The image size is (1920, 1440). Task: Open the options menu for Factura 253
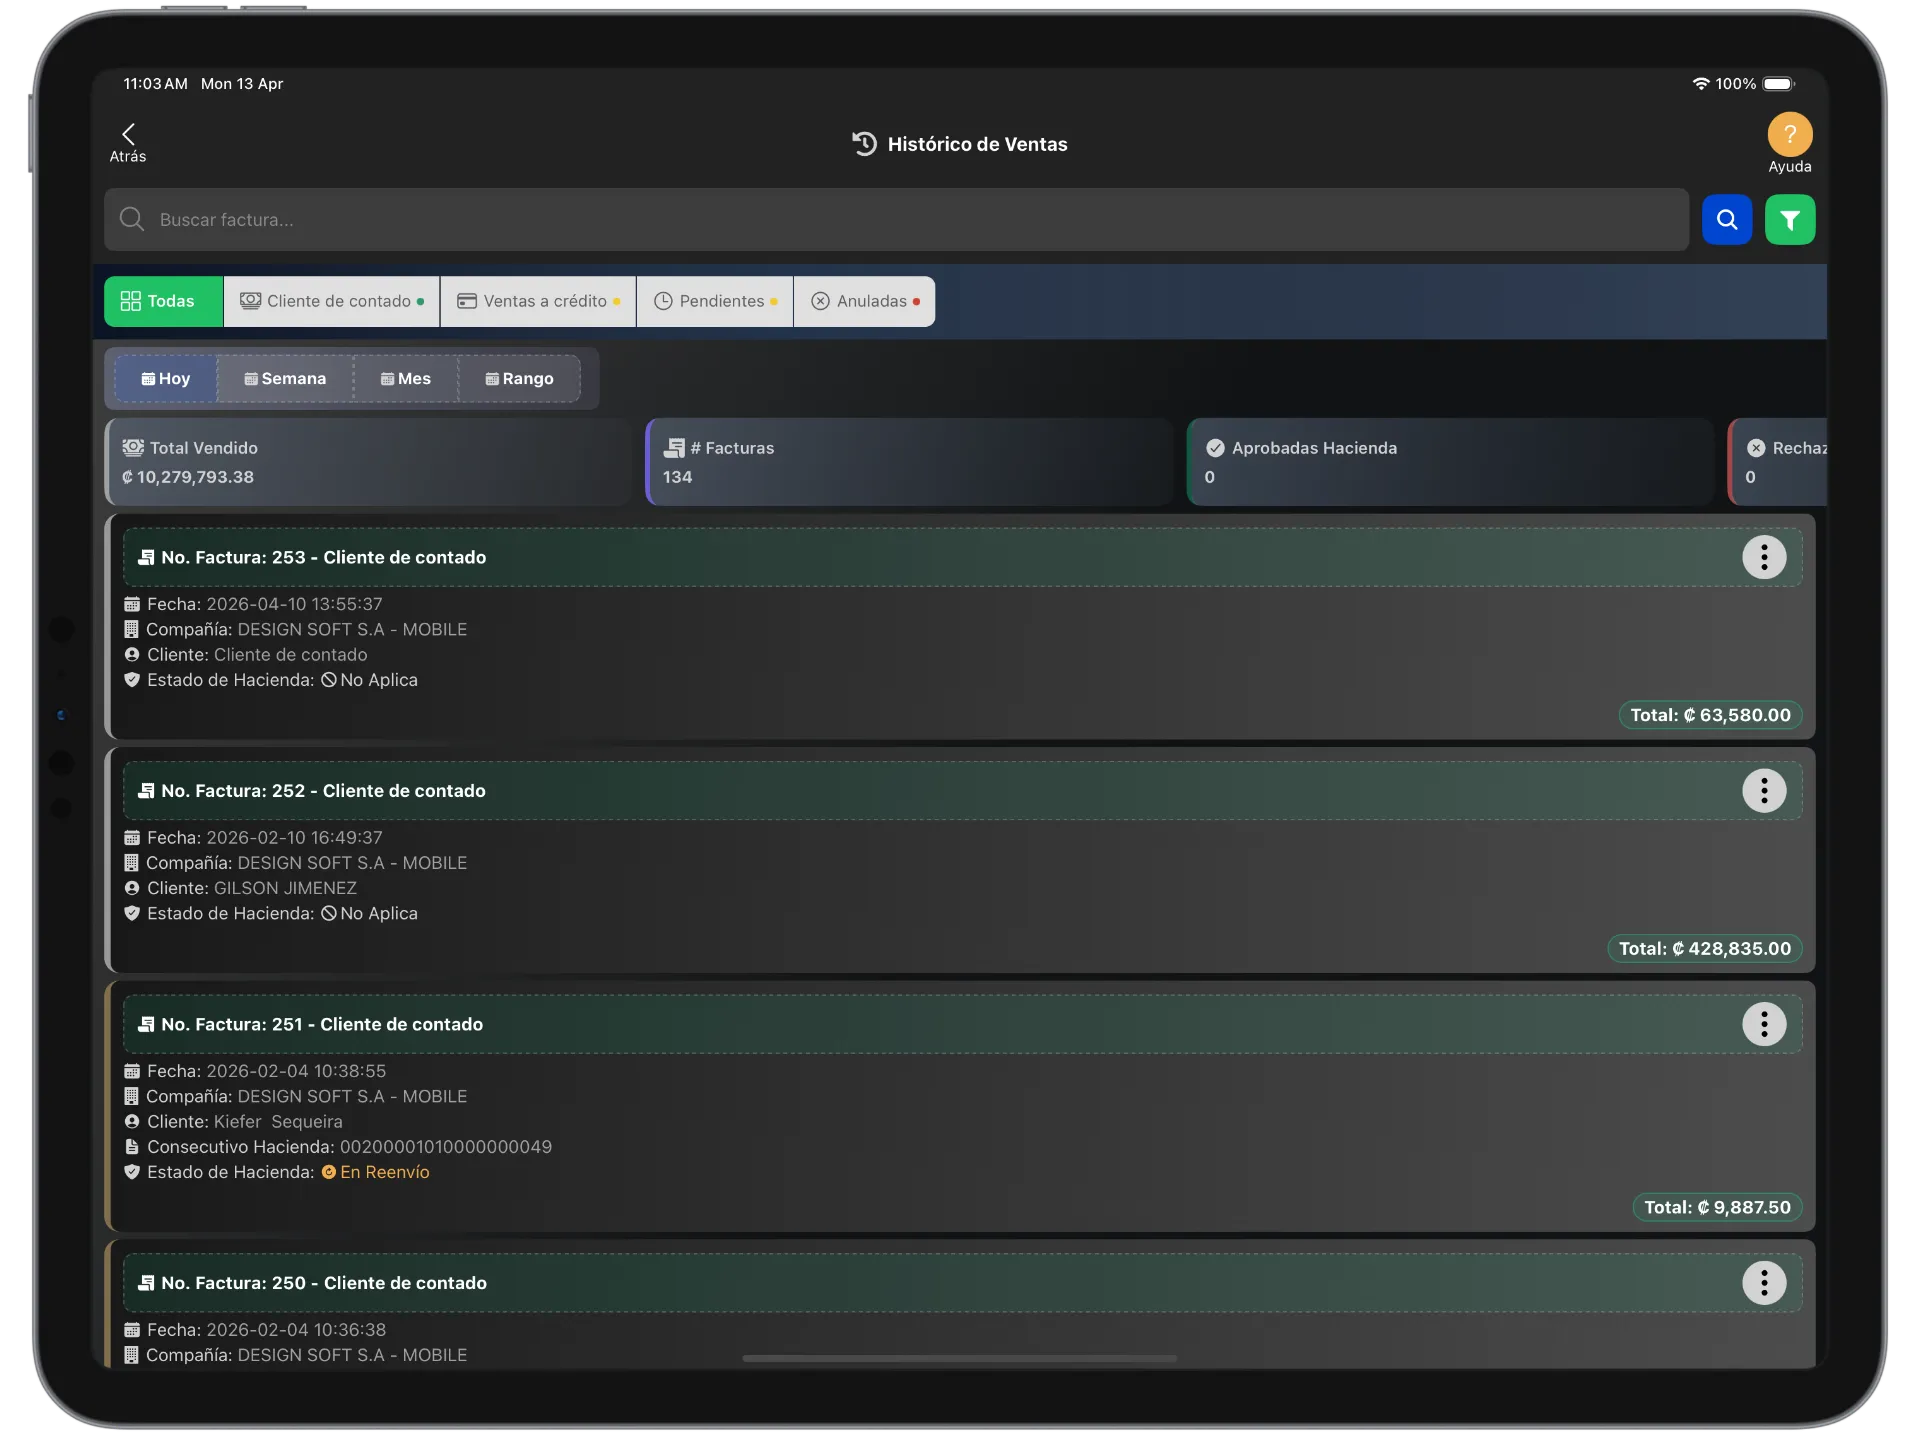[1763, 557]
